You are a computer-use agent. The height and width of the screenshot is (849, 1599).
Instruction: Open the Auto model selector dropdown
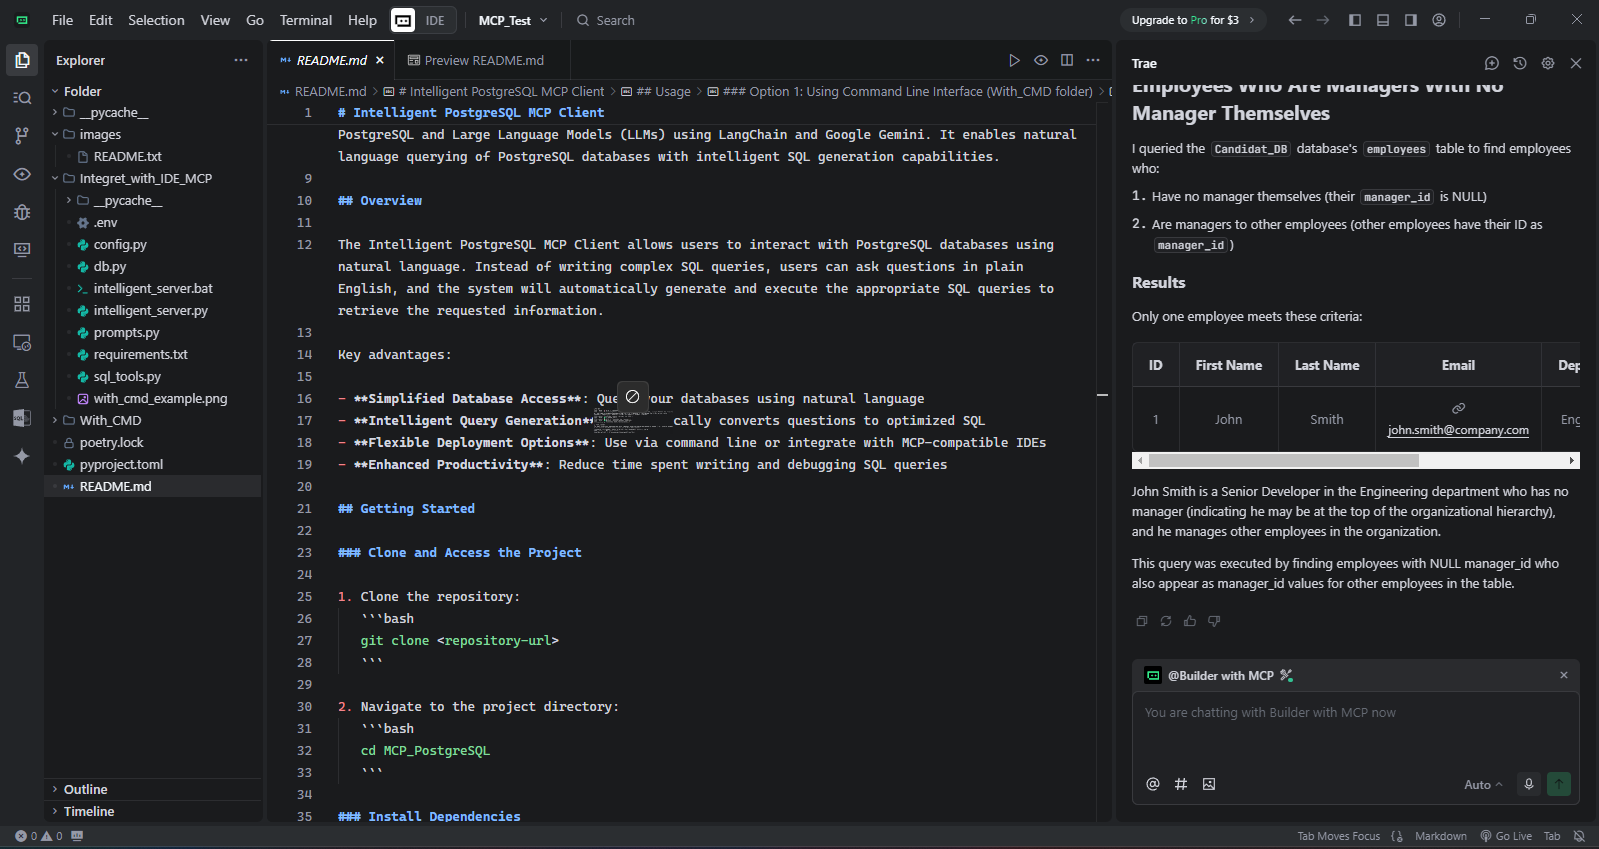coord(1483,785)
